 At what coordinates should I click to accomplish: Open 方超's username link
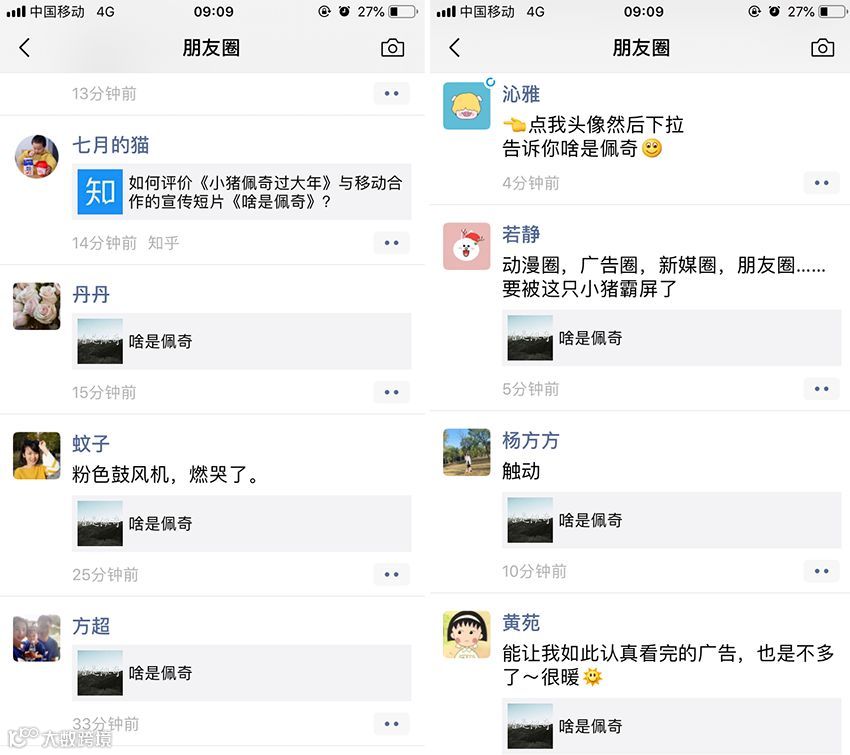click(x=91, y=626)
